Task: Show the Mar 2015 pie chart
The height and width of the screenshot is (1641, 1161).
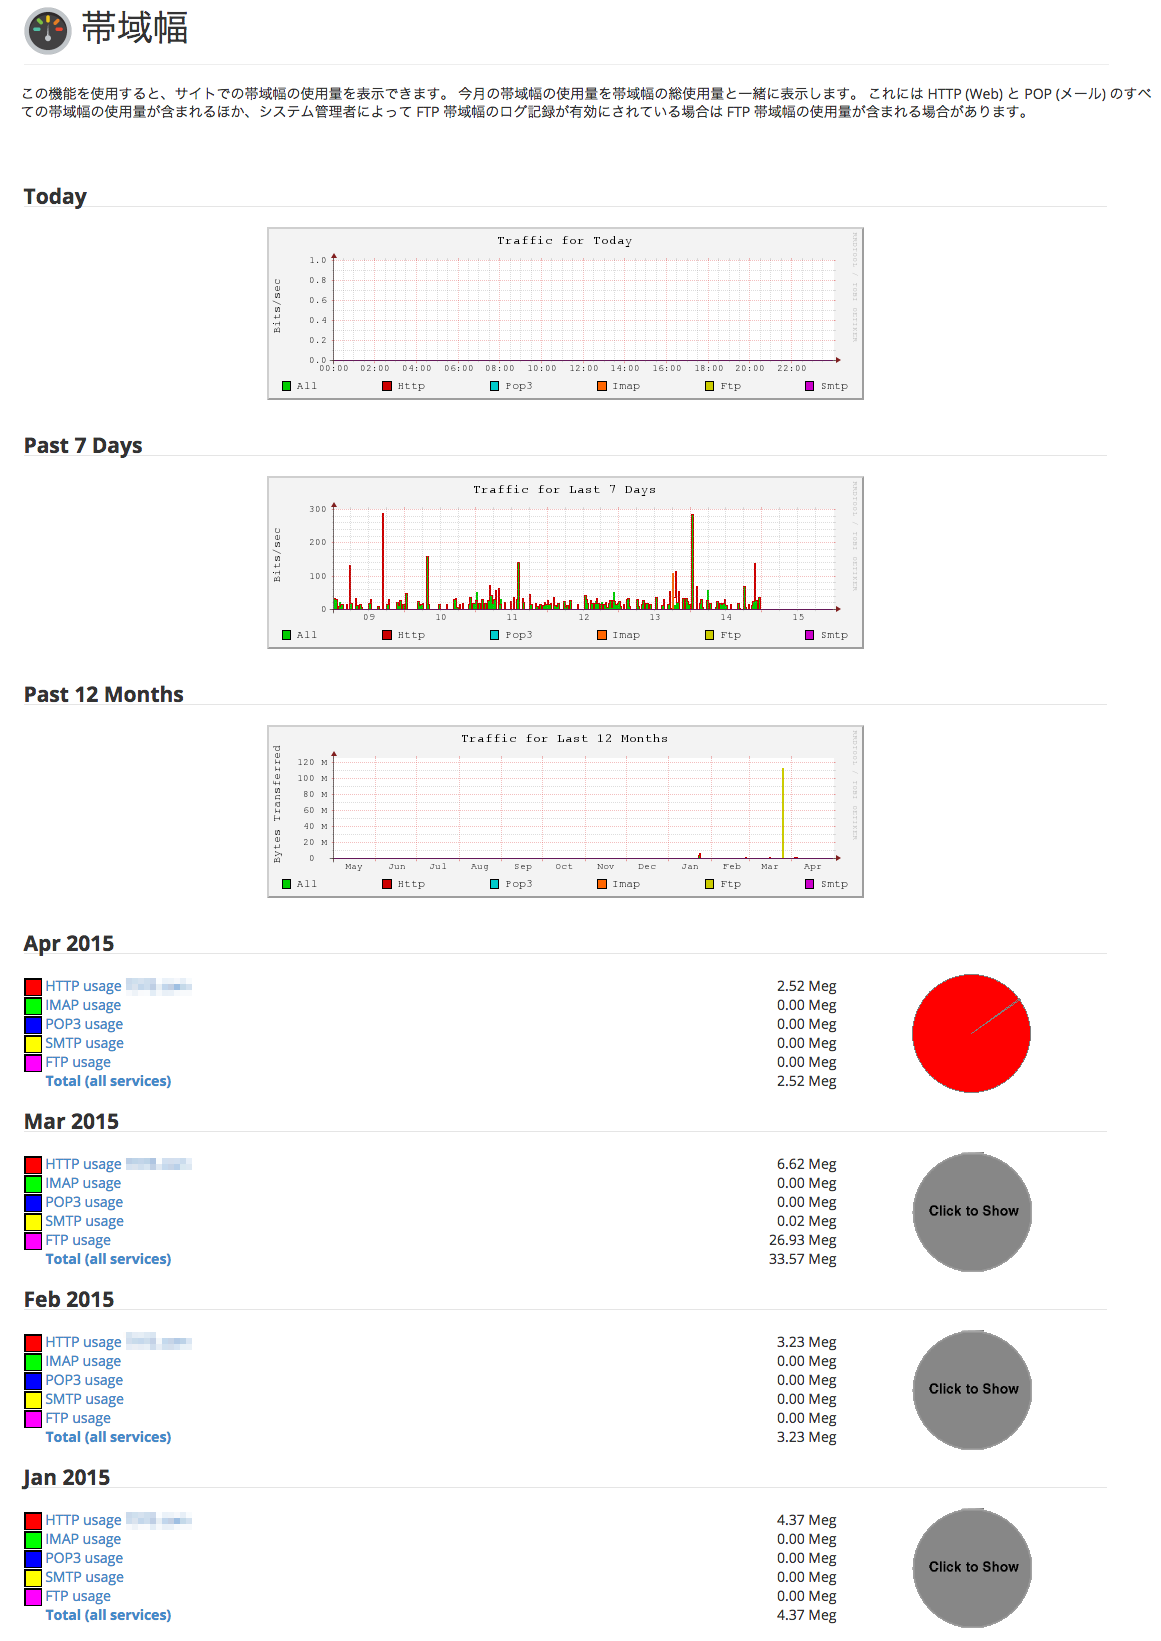Action: coord(972,1211)
